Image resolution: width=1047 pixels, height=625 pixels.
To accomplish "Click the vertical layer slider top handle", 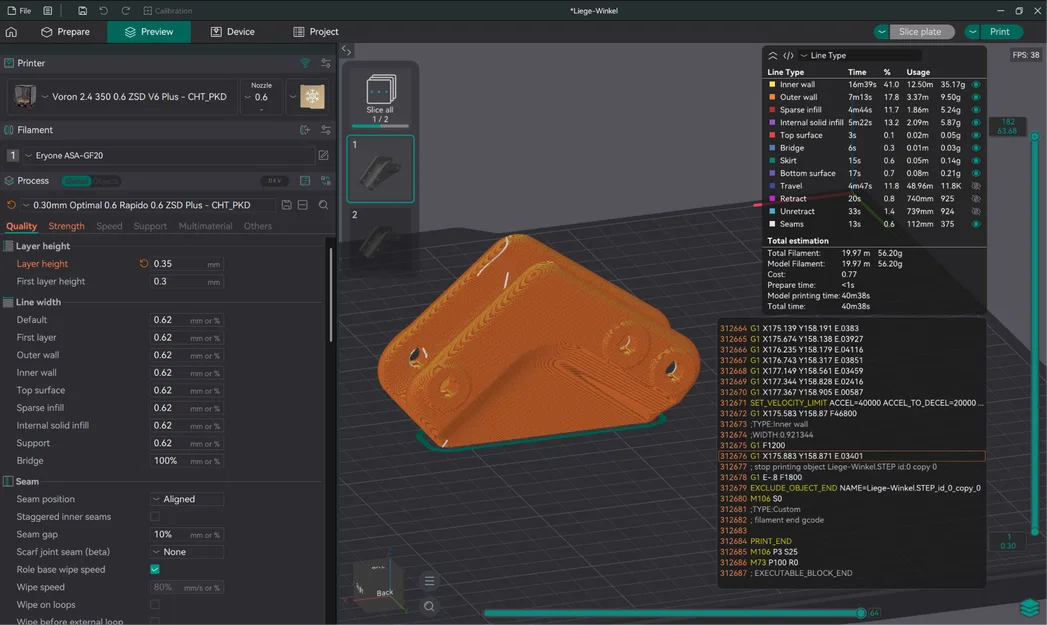I will tap(1034, 136).
